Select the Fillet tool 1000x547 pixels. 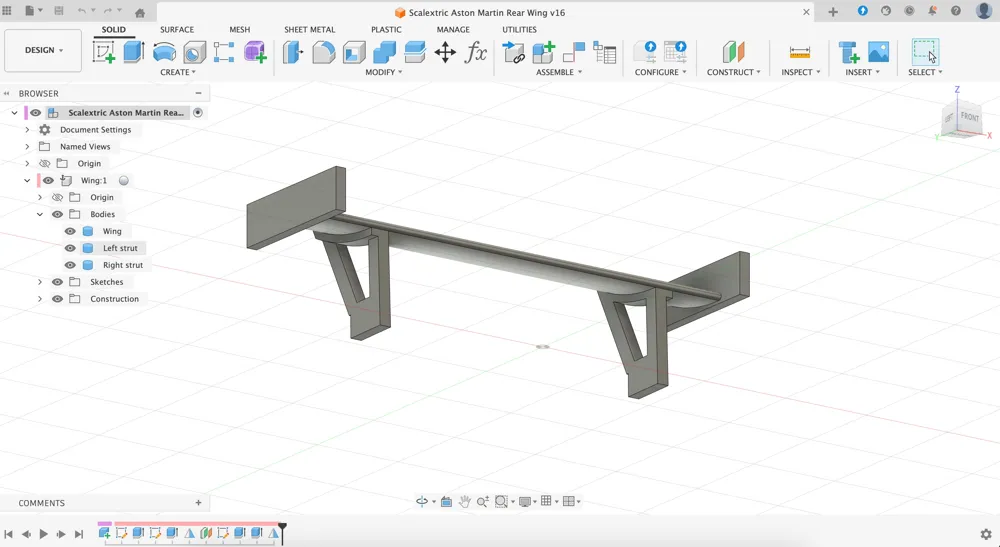point(323,52)
